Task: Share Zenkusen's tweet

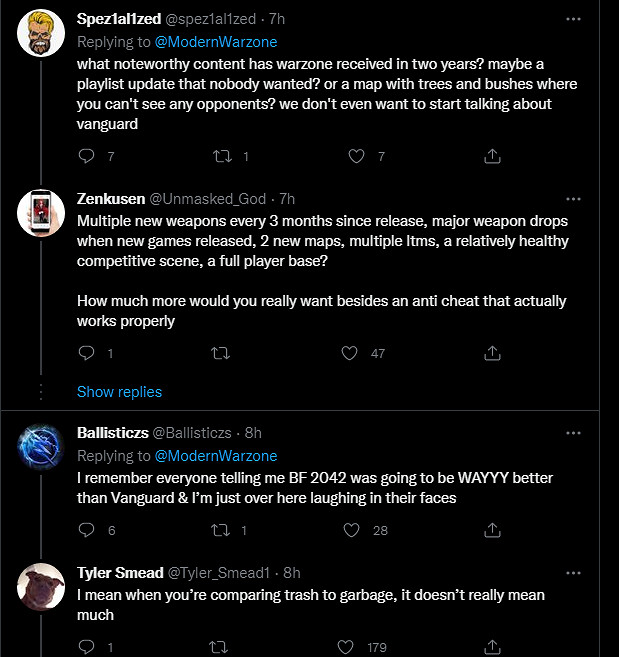Action: [492, 353]
